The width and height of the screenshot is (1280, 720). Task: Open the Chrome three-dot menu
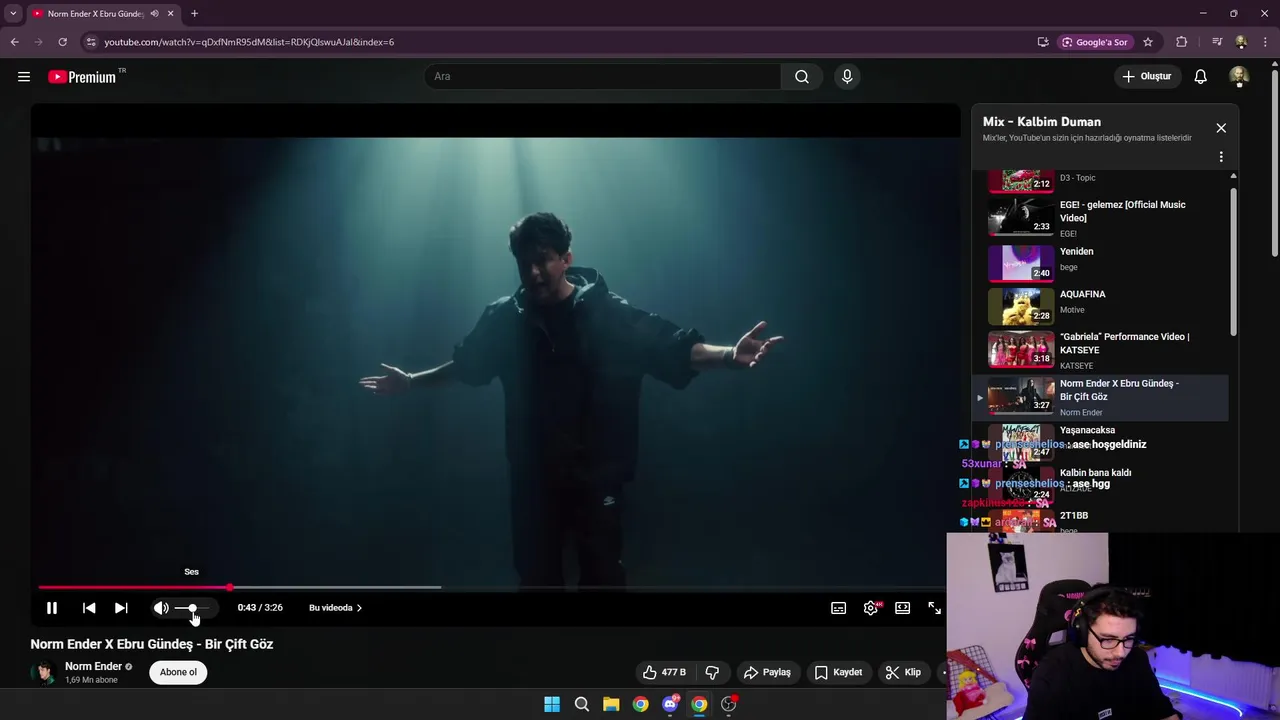[x=1266, y=42]
